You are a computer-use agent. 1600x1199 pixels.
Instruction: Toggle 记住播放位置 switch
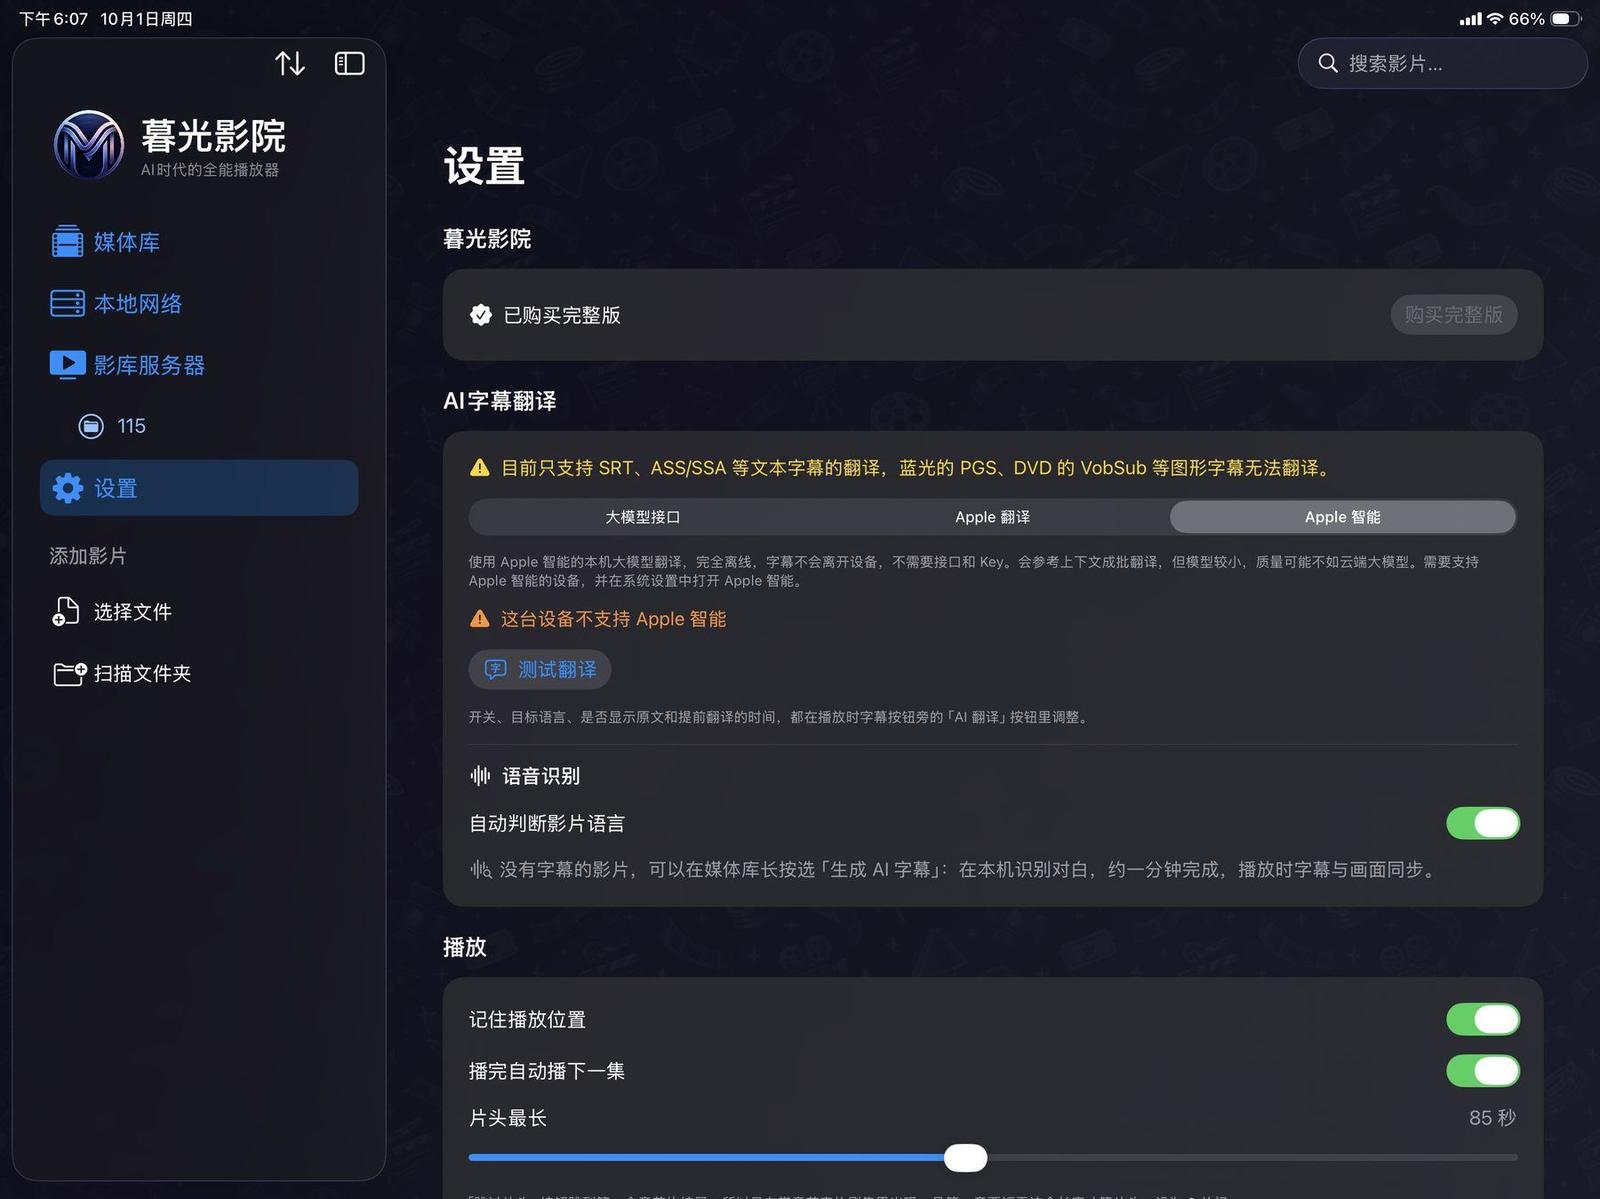(x=1482, y=1019)
